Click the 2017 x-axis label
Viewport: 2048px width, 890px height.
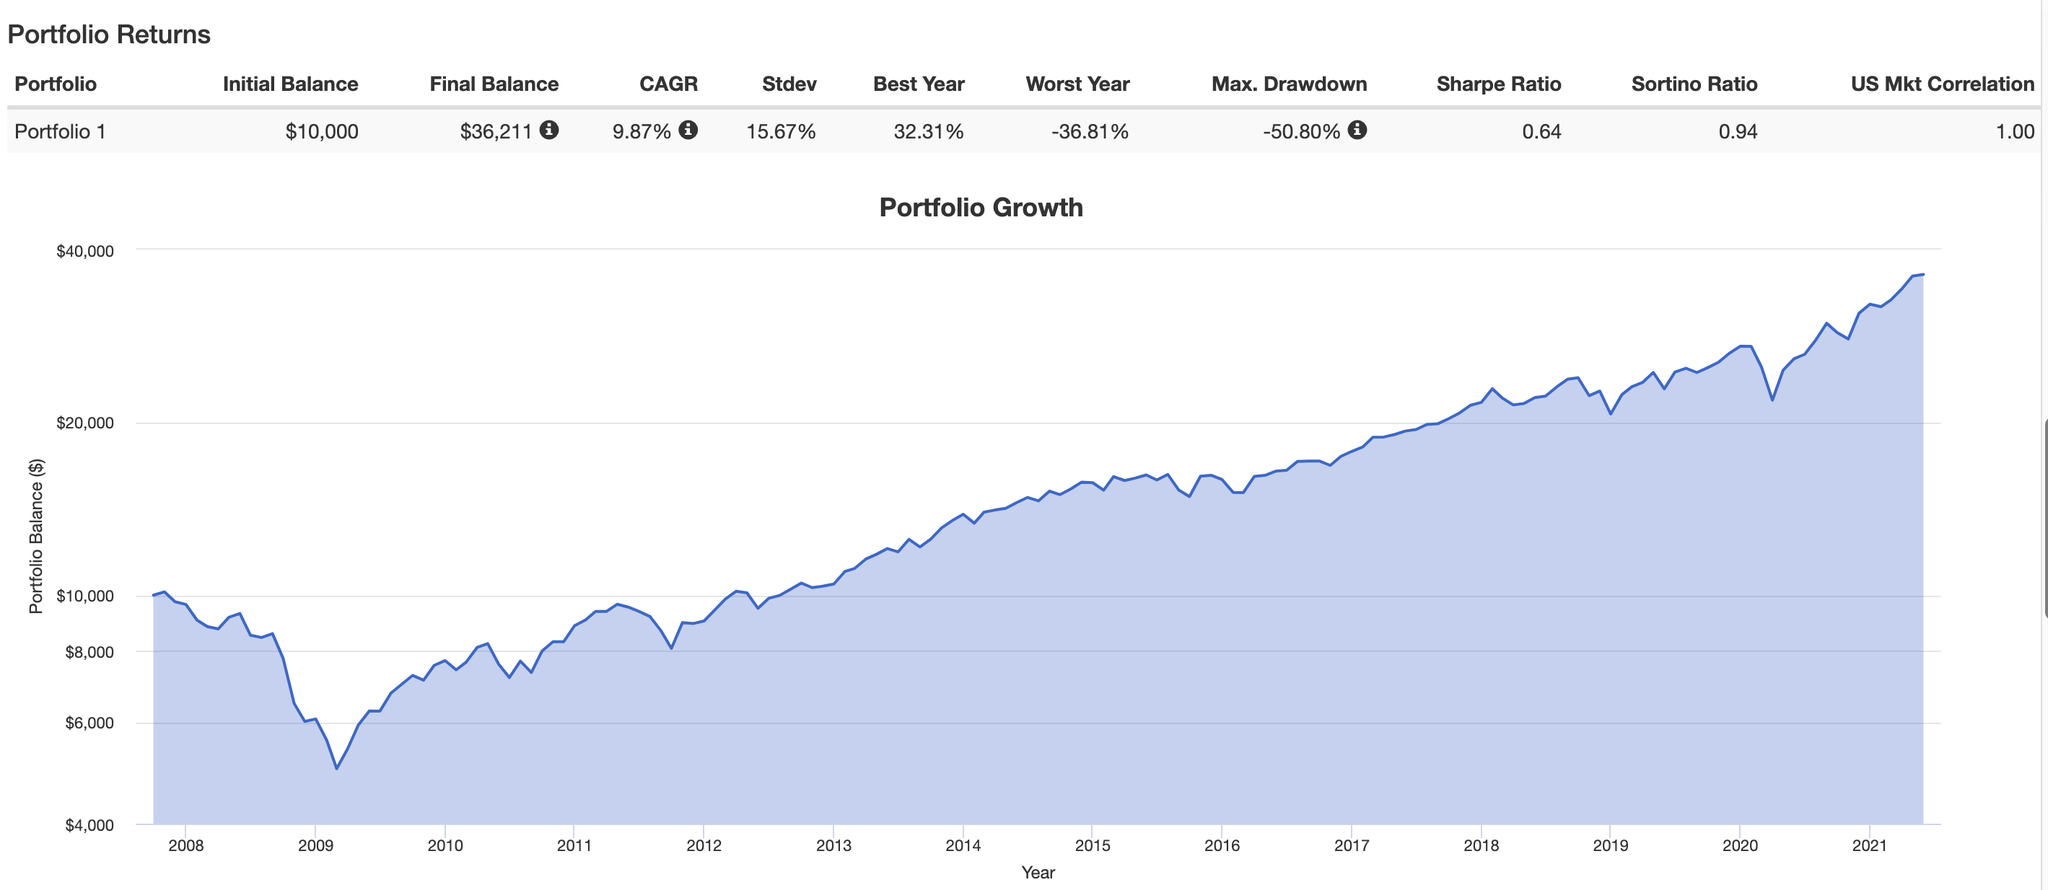tap(1351, 845)
